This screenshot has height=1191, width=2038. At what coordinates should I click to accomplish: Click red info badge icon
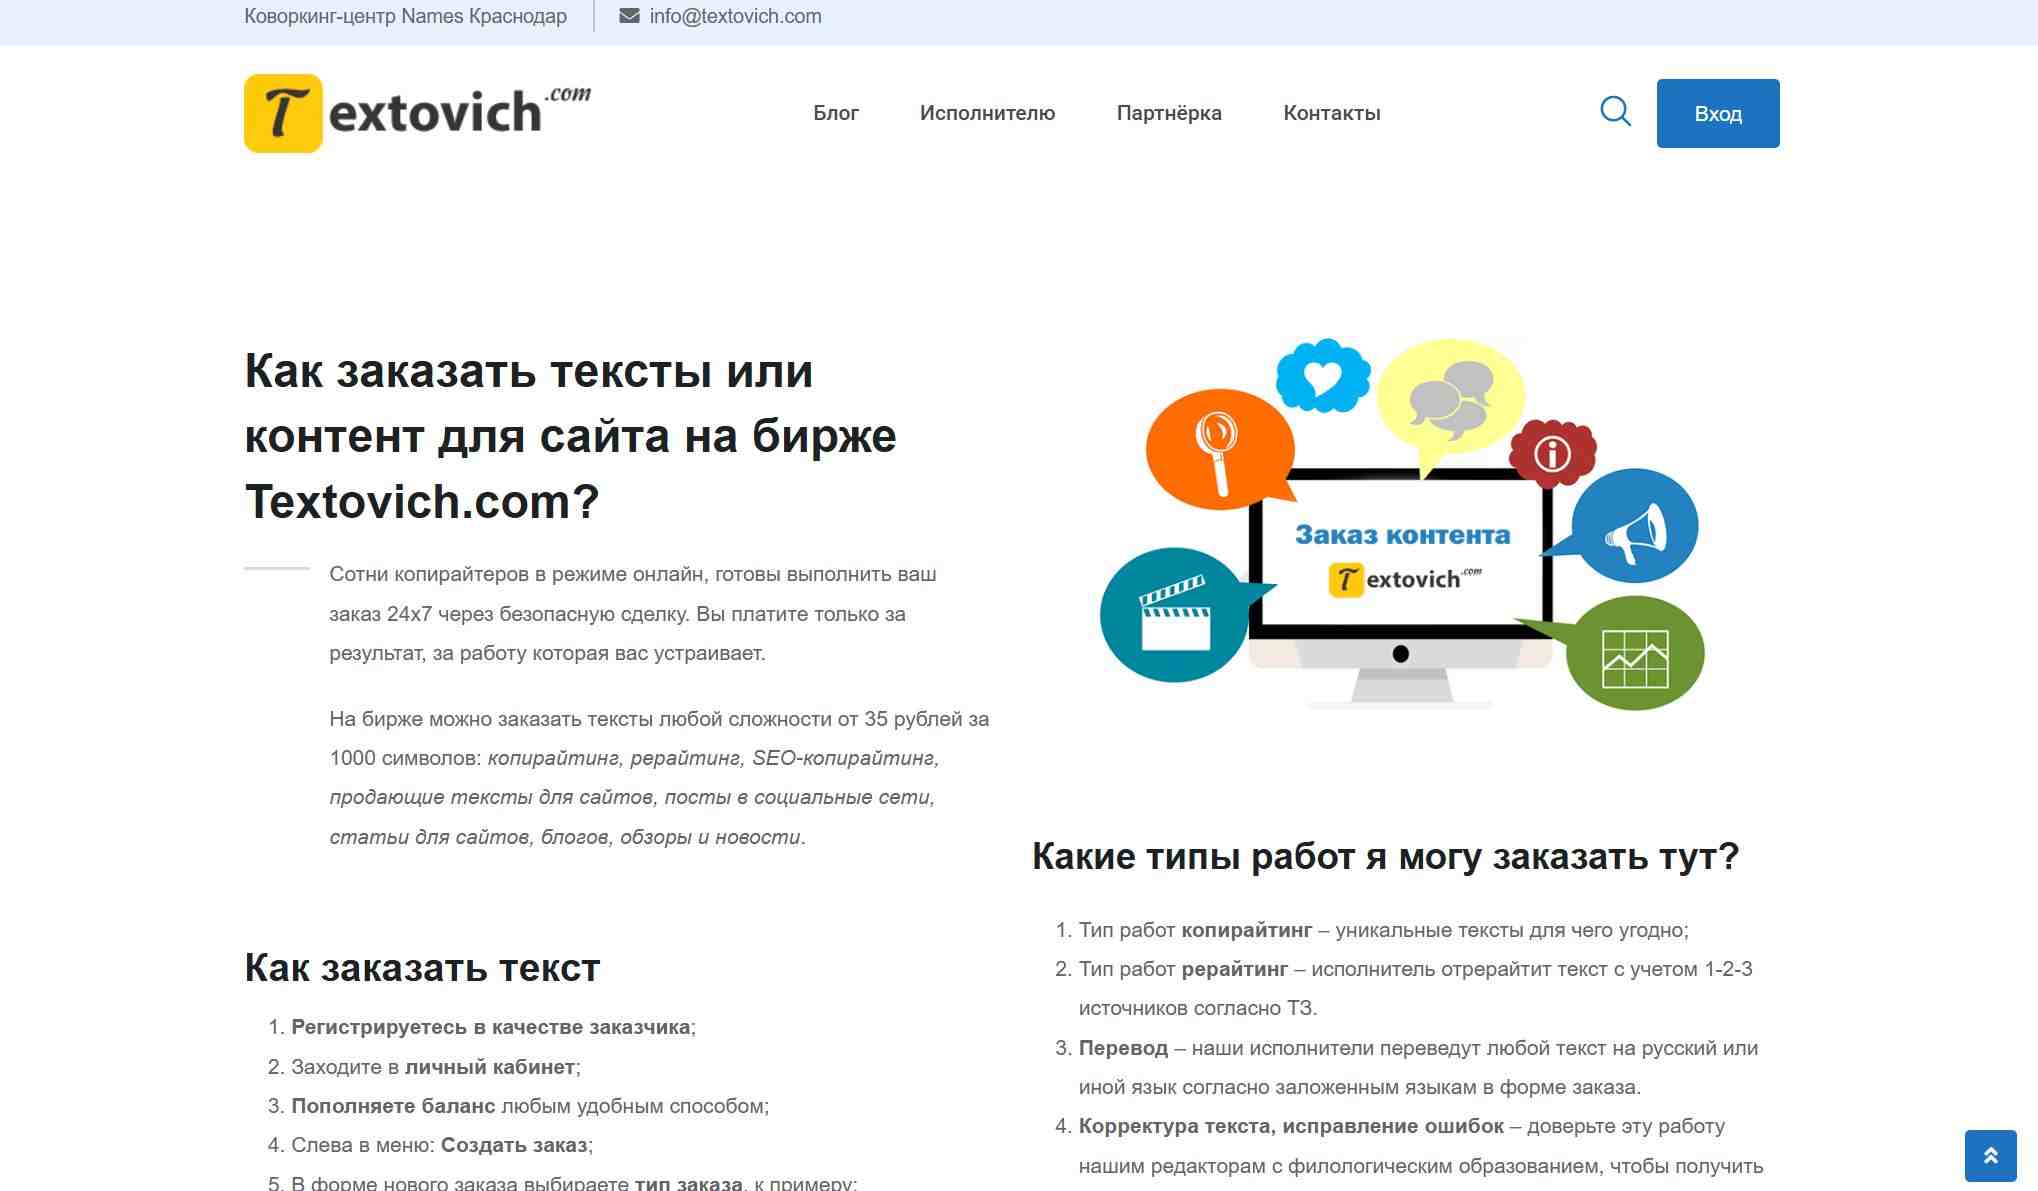1552,453
